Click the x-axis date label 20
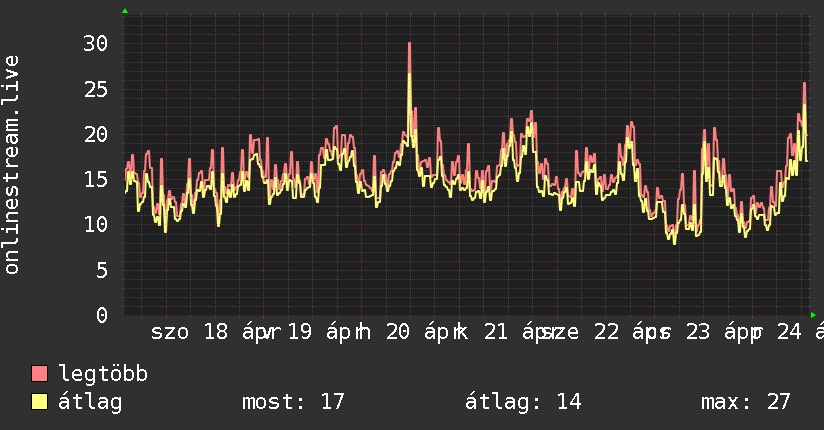The height and width of the screenshot is (430, 824). click(x=398, y=332)
